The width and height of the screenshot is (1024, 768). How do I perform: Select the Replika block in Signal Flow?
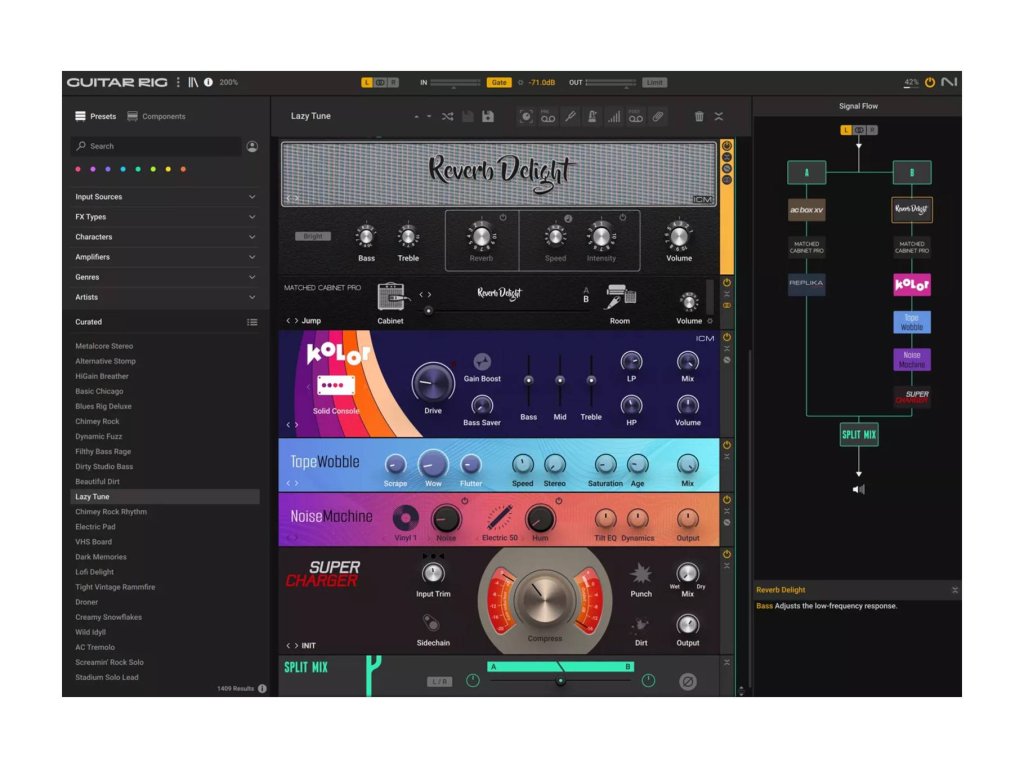pos(807,283)
